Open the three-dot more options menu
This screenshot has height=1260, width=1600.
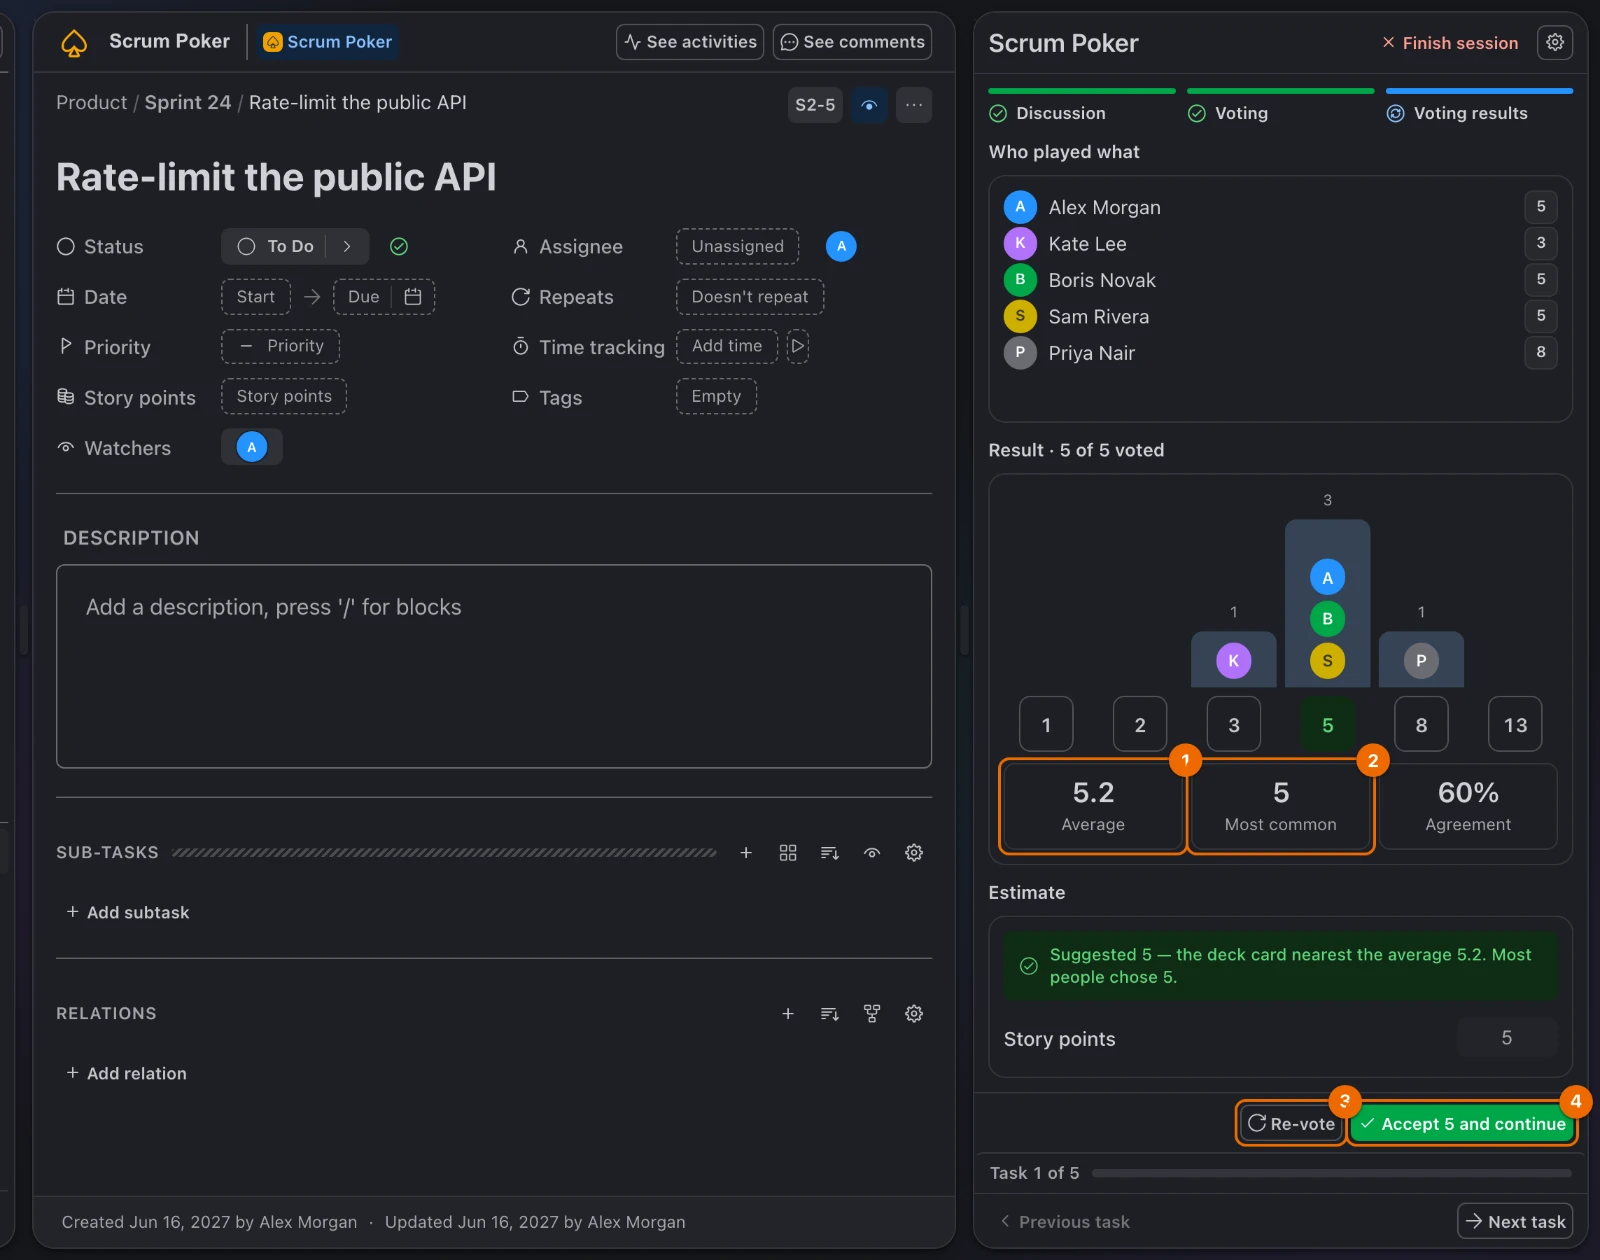[x=914, y=105]
